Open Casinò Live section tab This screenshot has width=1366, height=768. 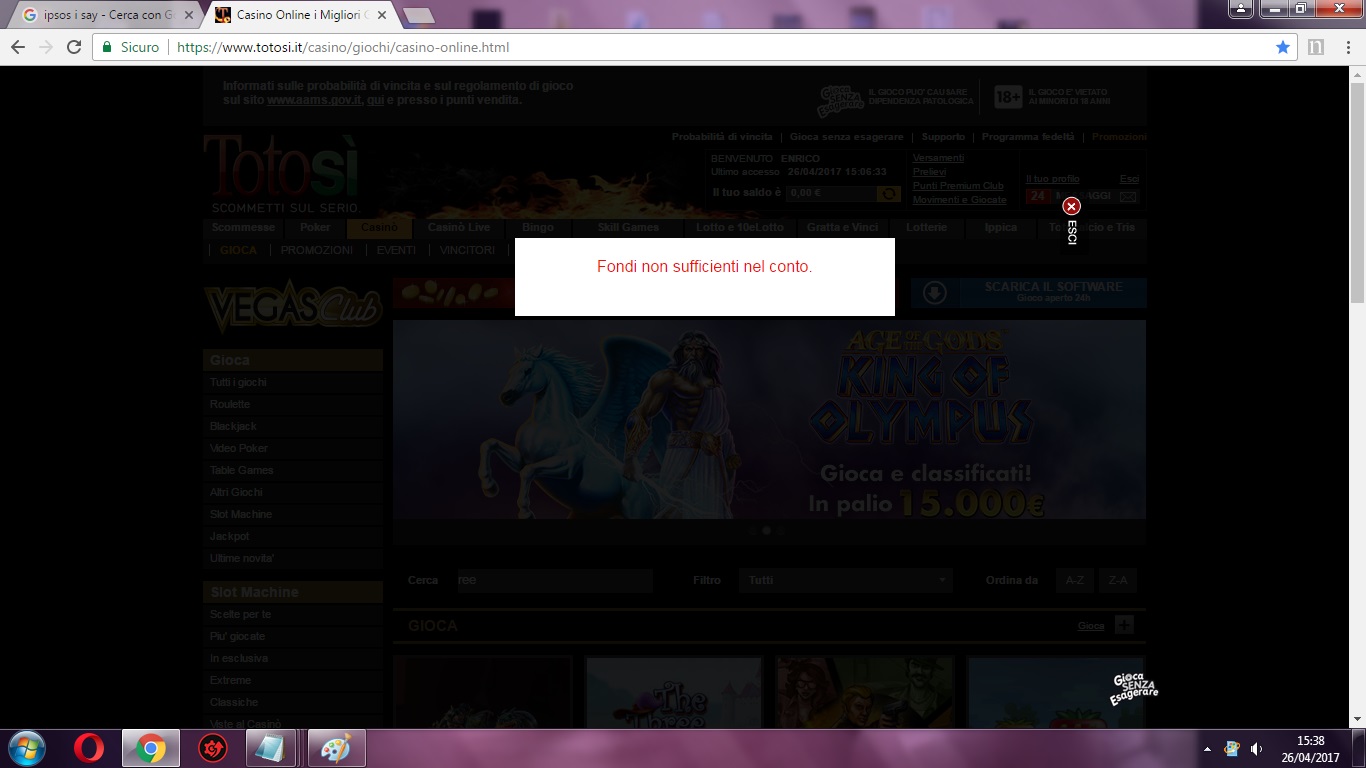[459, 227]
